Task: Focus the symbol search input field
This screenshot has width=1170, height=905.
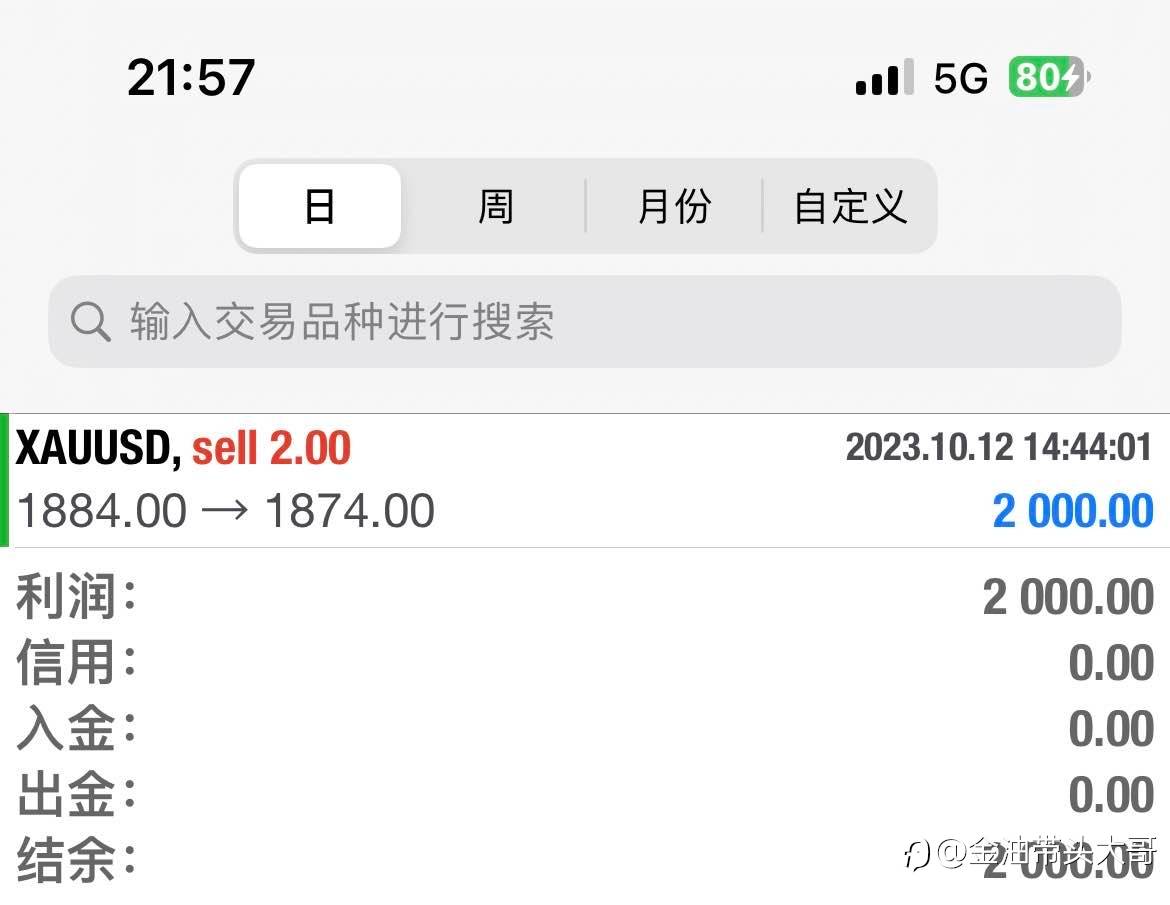Action: coord(584,322)
